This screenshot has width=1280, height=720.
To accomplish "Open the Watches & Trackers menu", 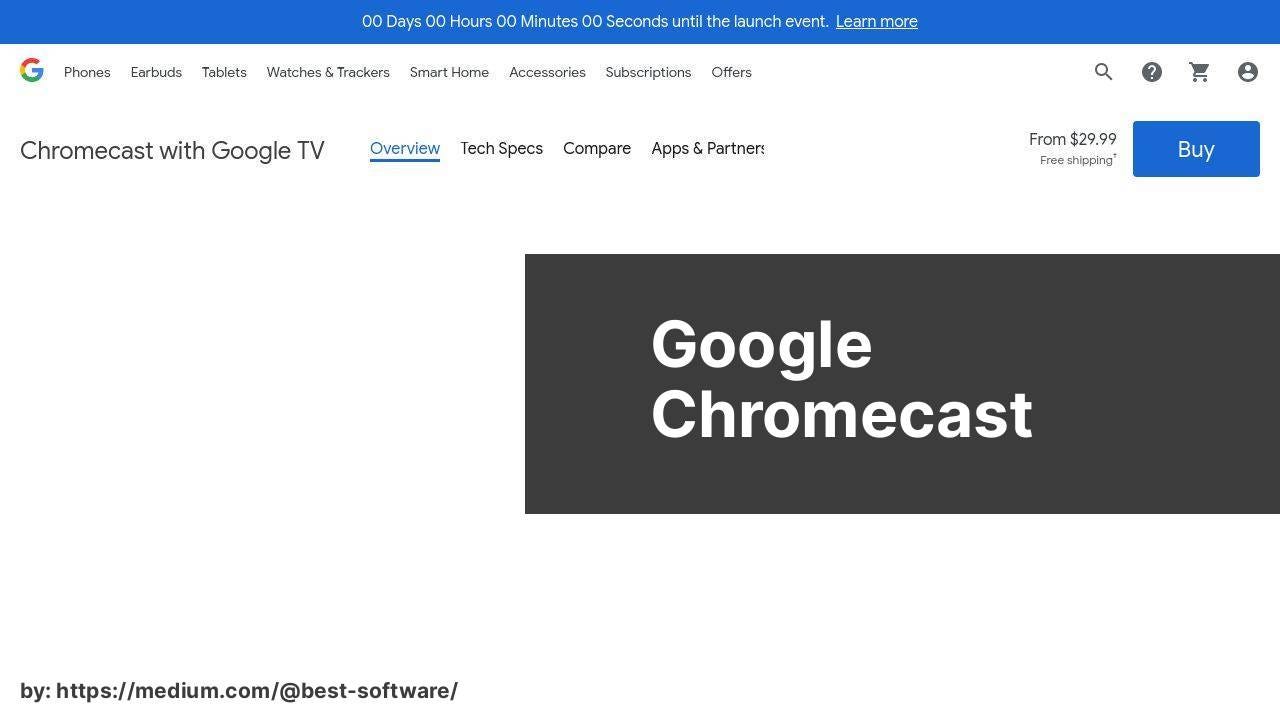I will 328,72.
